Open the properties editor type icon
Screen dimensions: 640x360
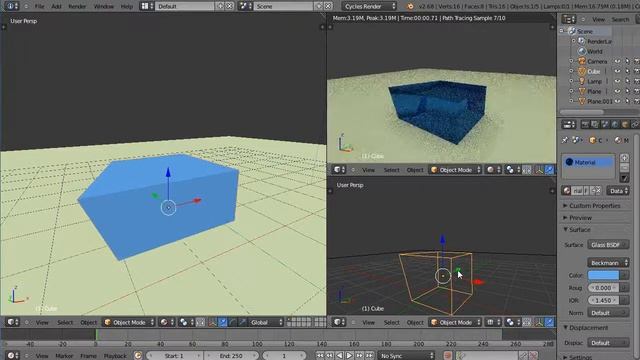pyautogui.click(x=569, y=124)
